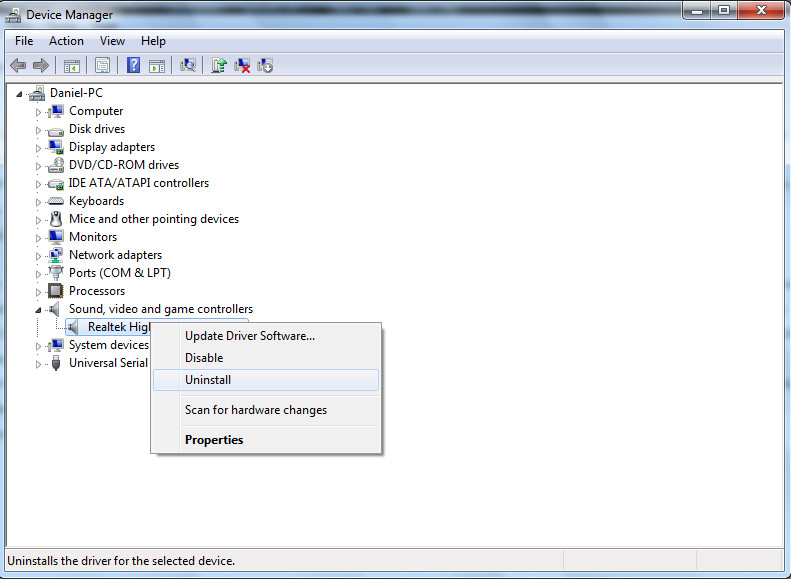The height and width of the screenshot is (579, 791).
Task: Click the Display adapters category icon
Action: [x=56, y=147]
